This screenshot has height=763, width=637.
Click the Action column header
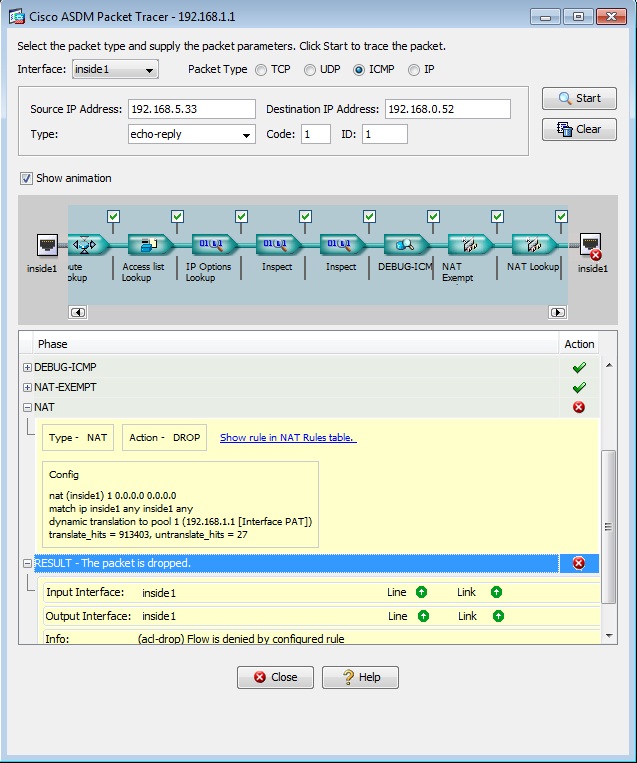(x=579, y=344)
